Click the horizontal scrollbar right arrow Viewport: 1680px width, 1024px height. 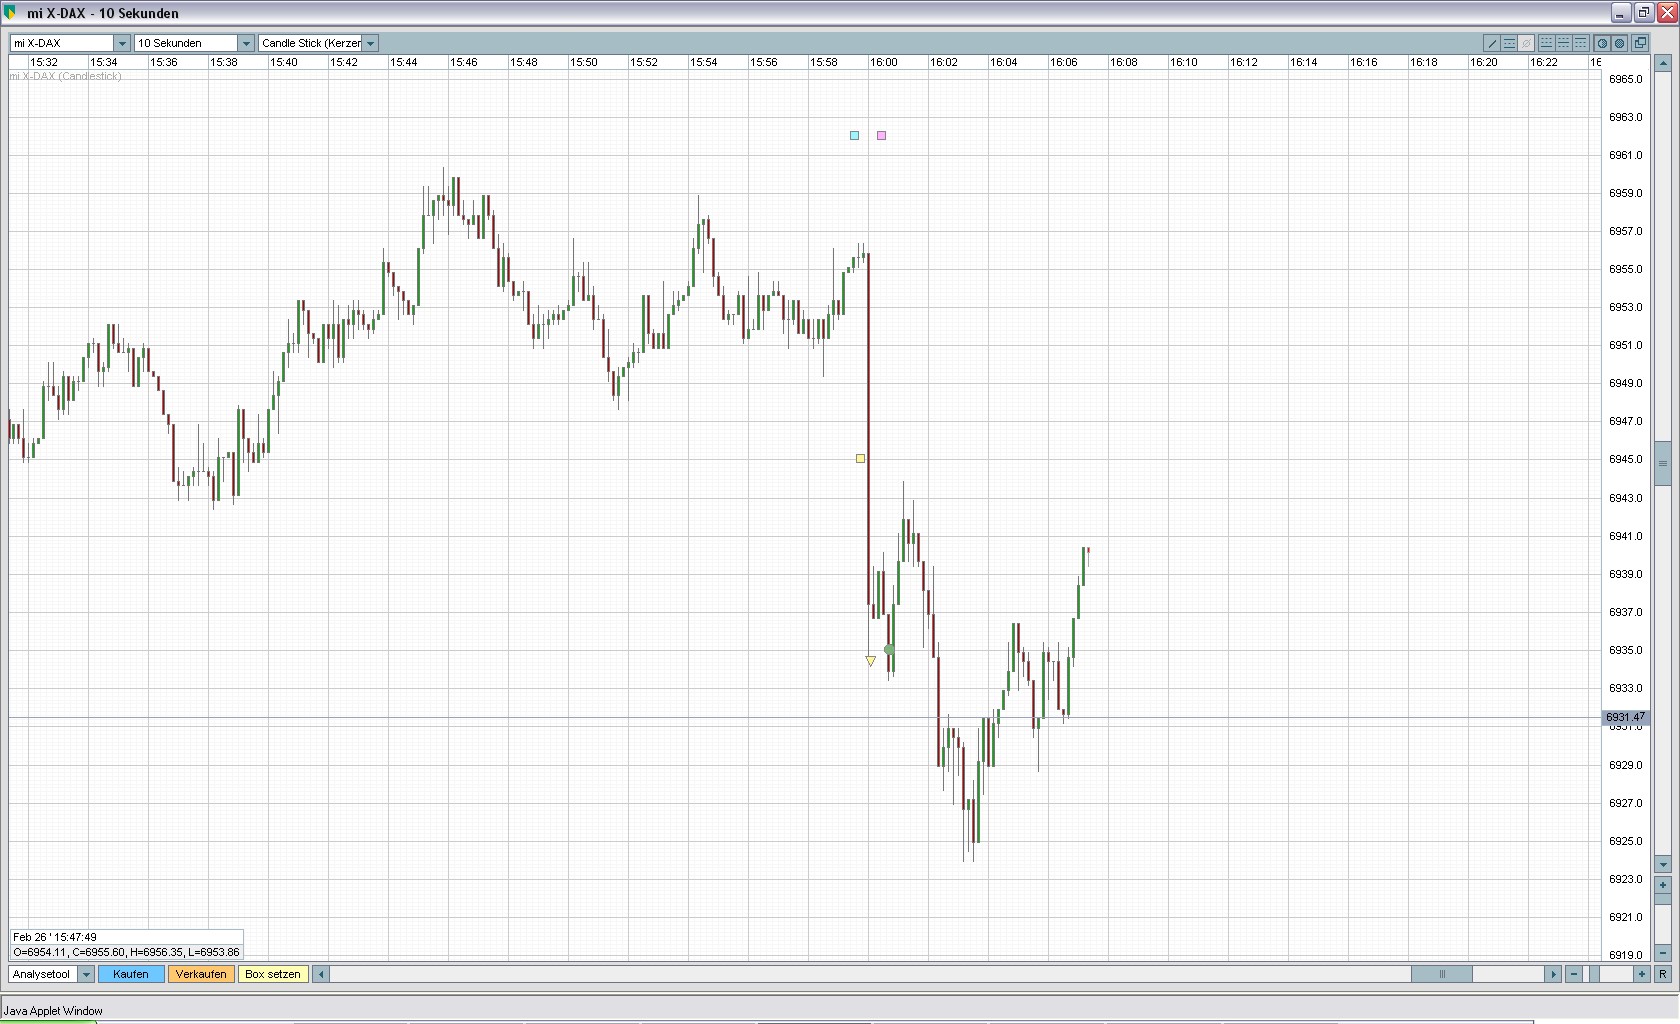coord(1552,974)
